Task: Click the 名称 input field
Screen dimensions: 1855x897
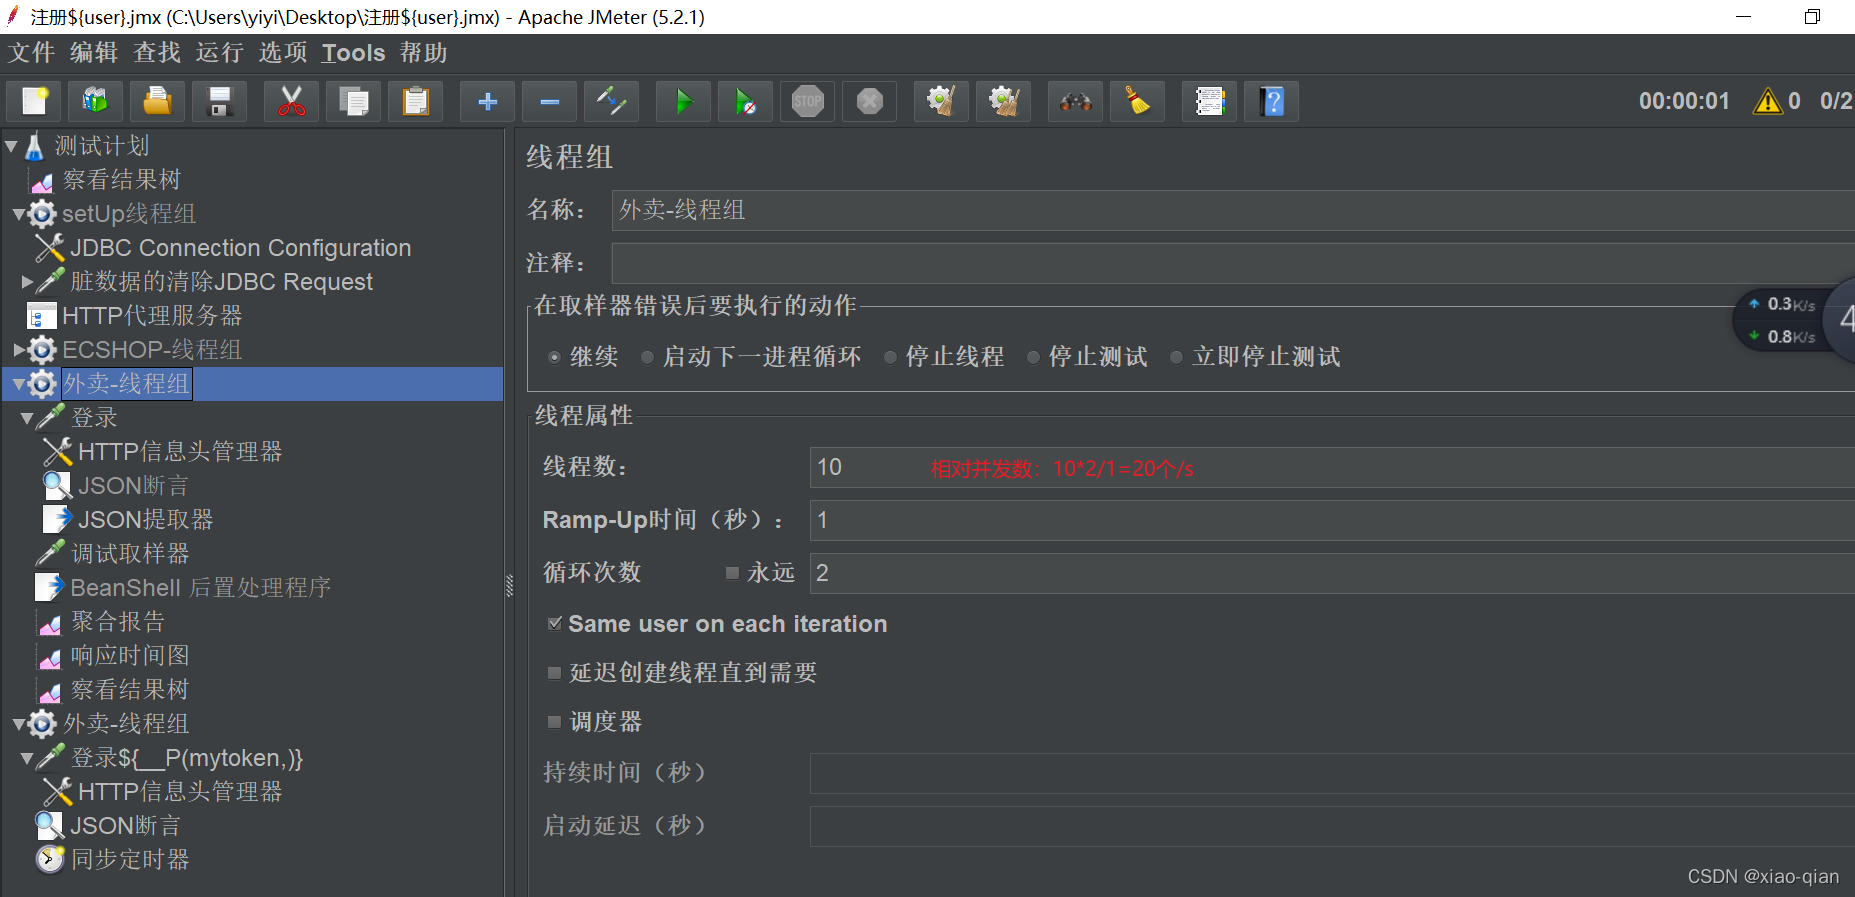Action: [x=1233, y=210]
